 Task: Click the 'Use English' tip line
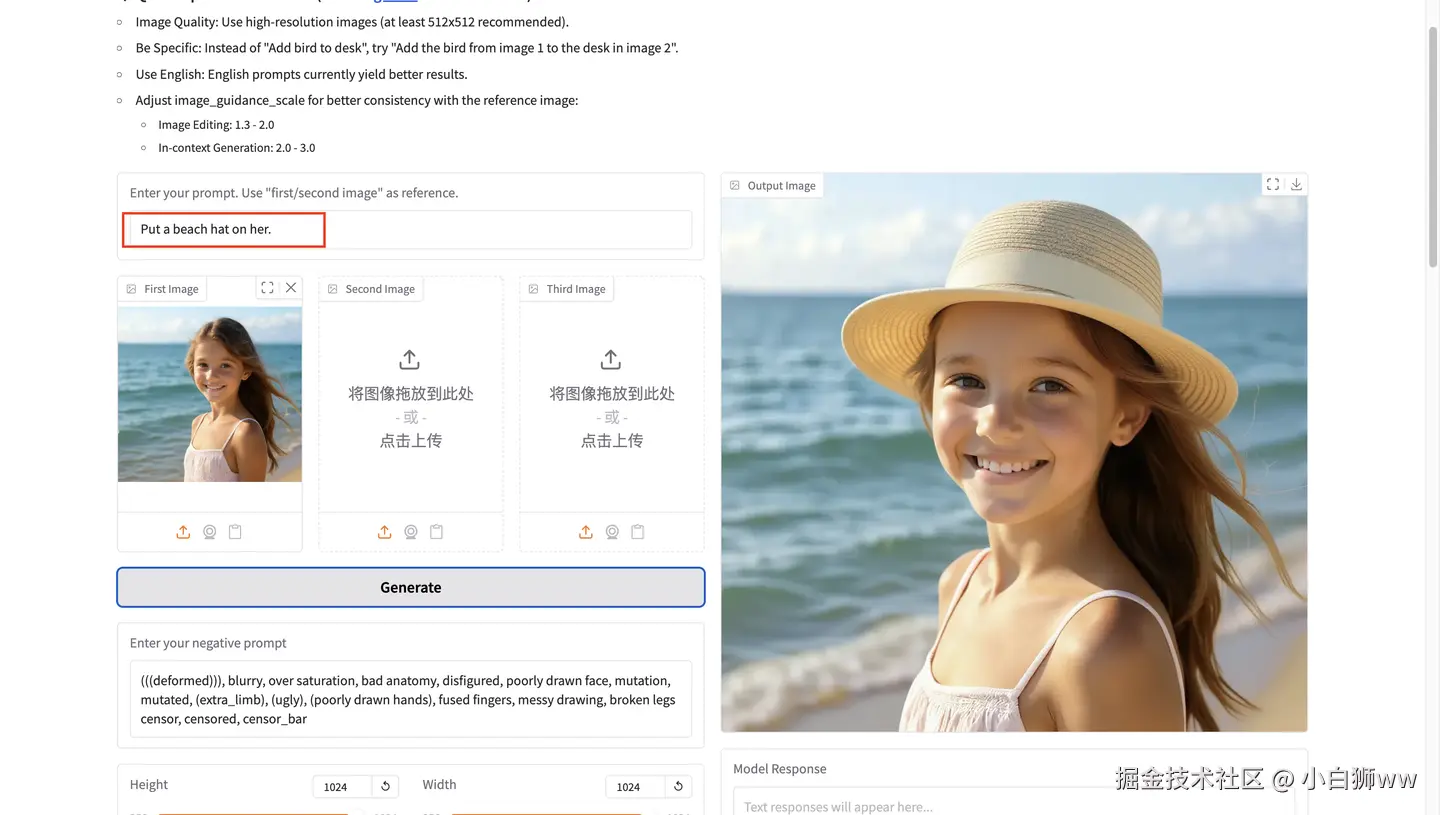coord(302,74)
